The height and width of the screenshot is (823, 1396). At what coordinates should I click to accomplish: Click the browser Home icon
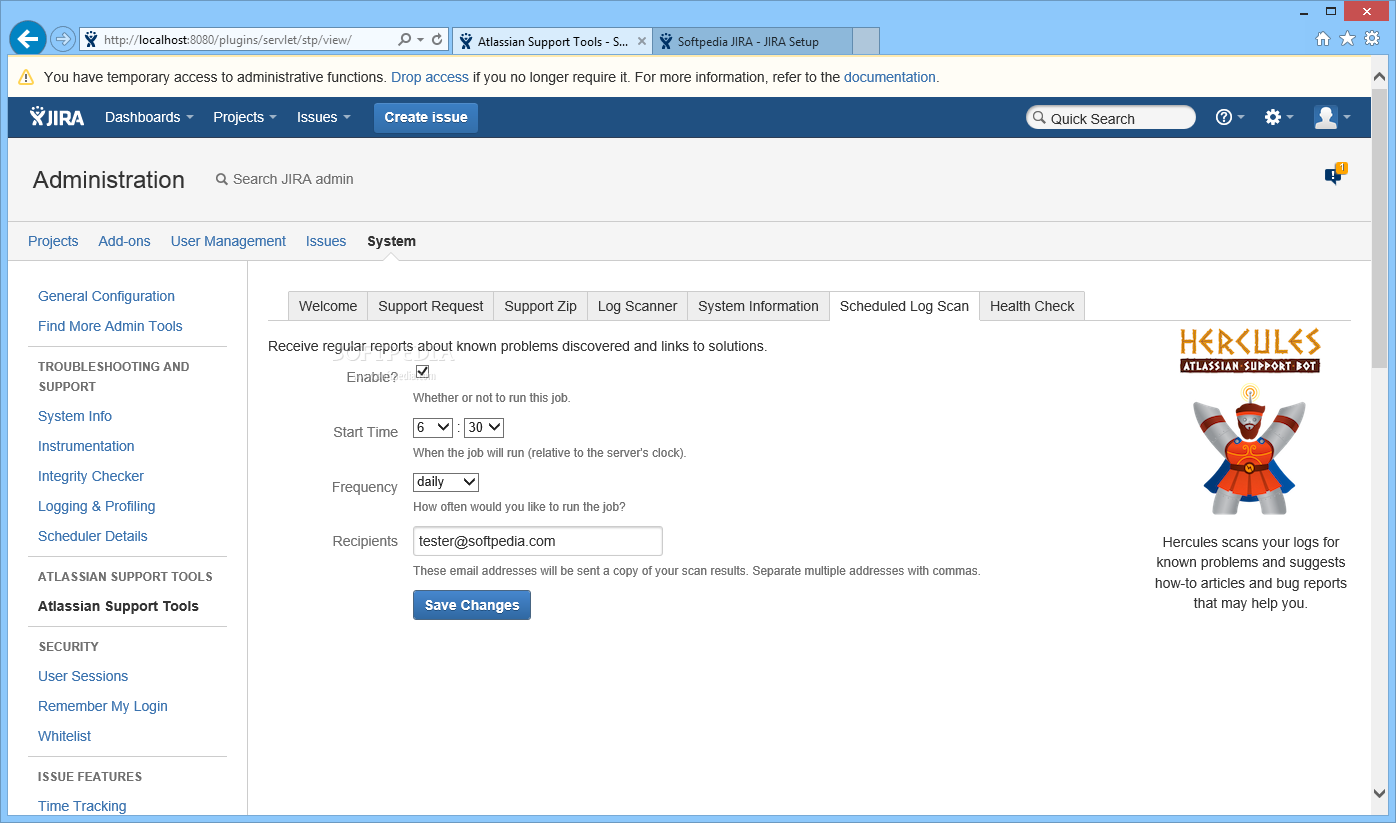pyautogui.click(x=1323, y=39)
